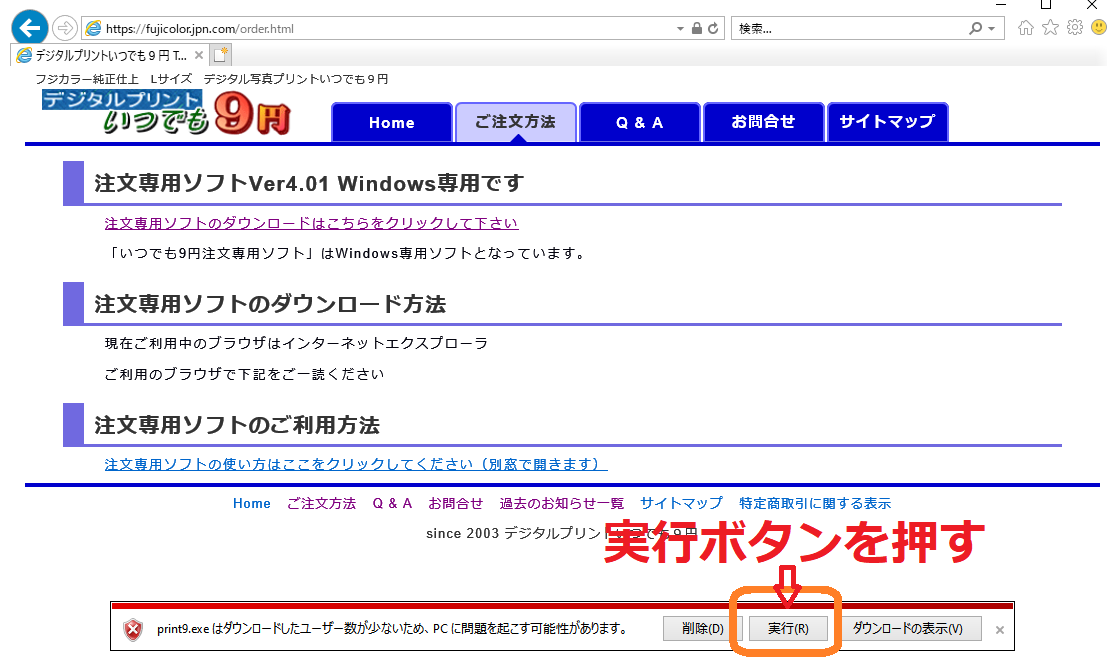Close the デジタルプリントいつでも9円 browser tab

199,55
